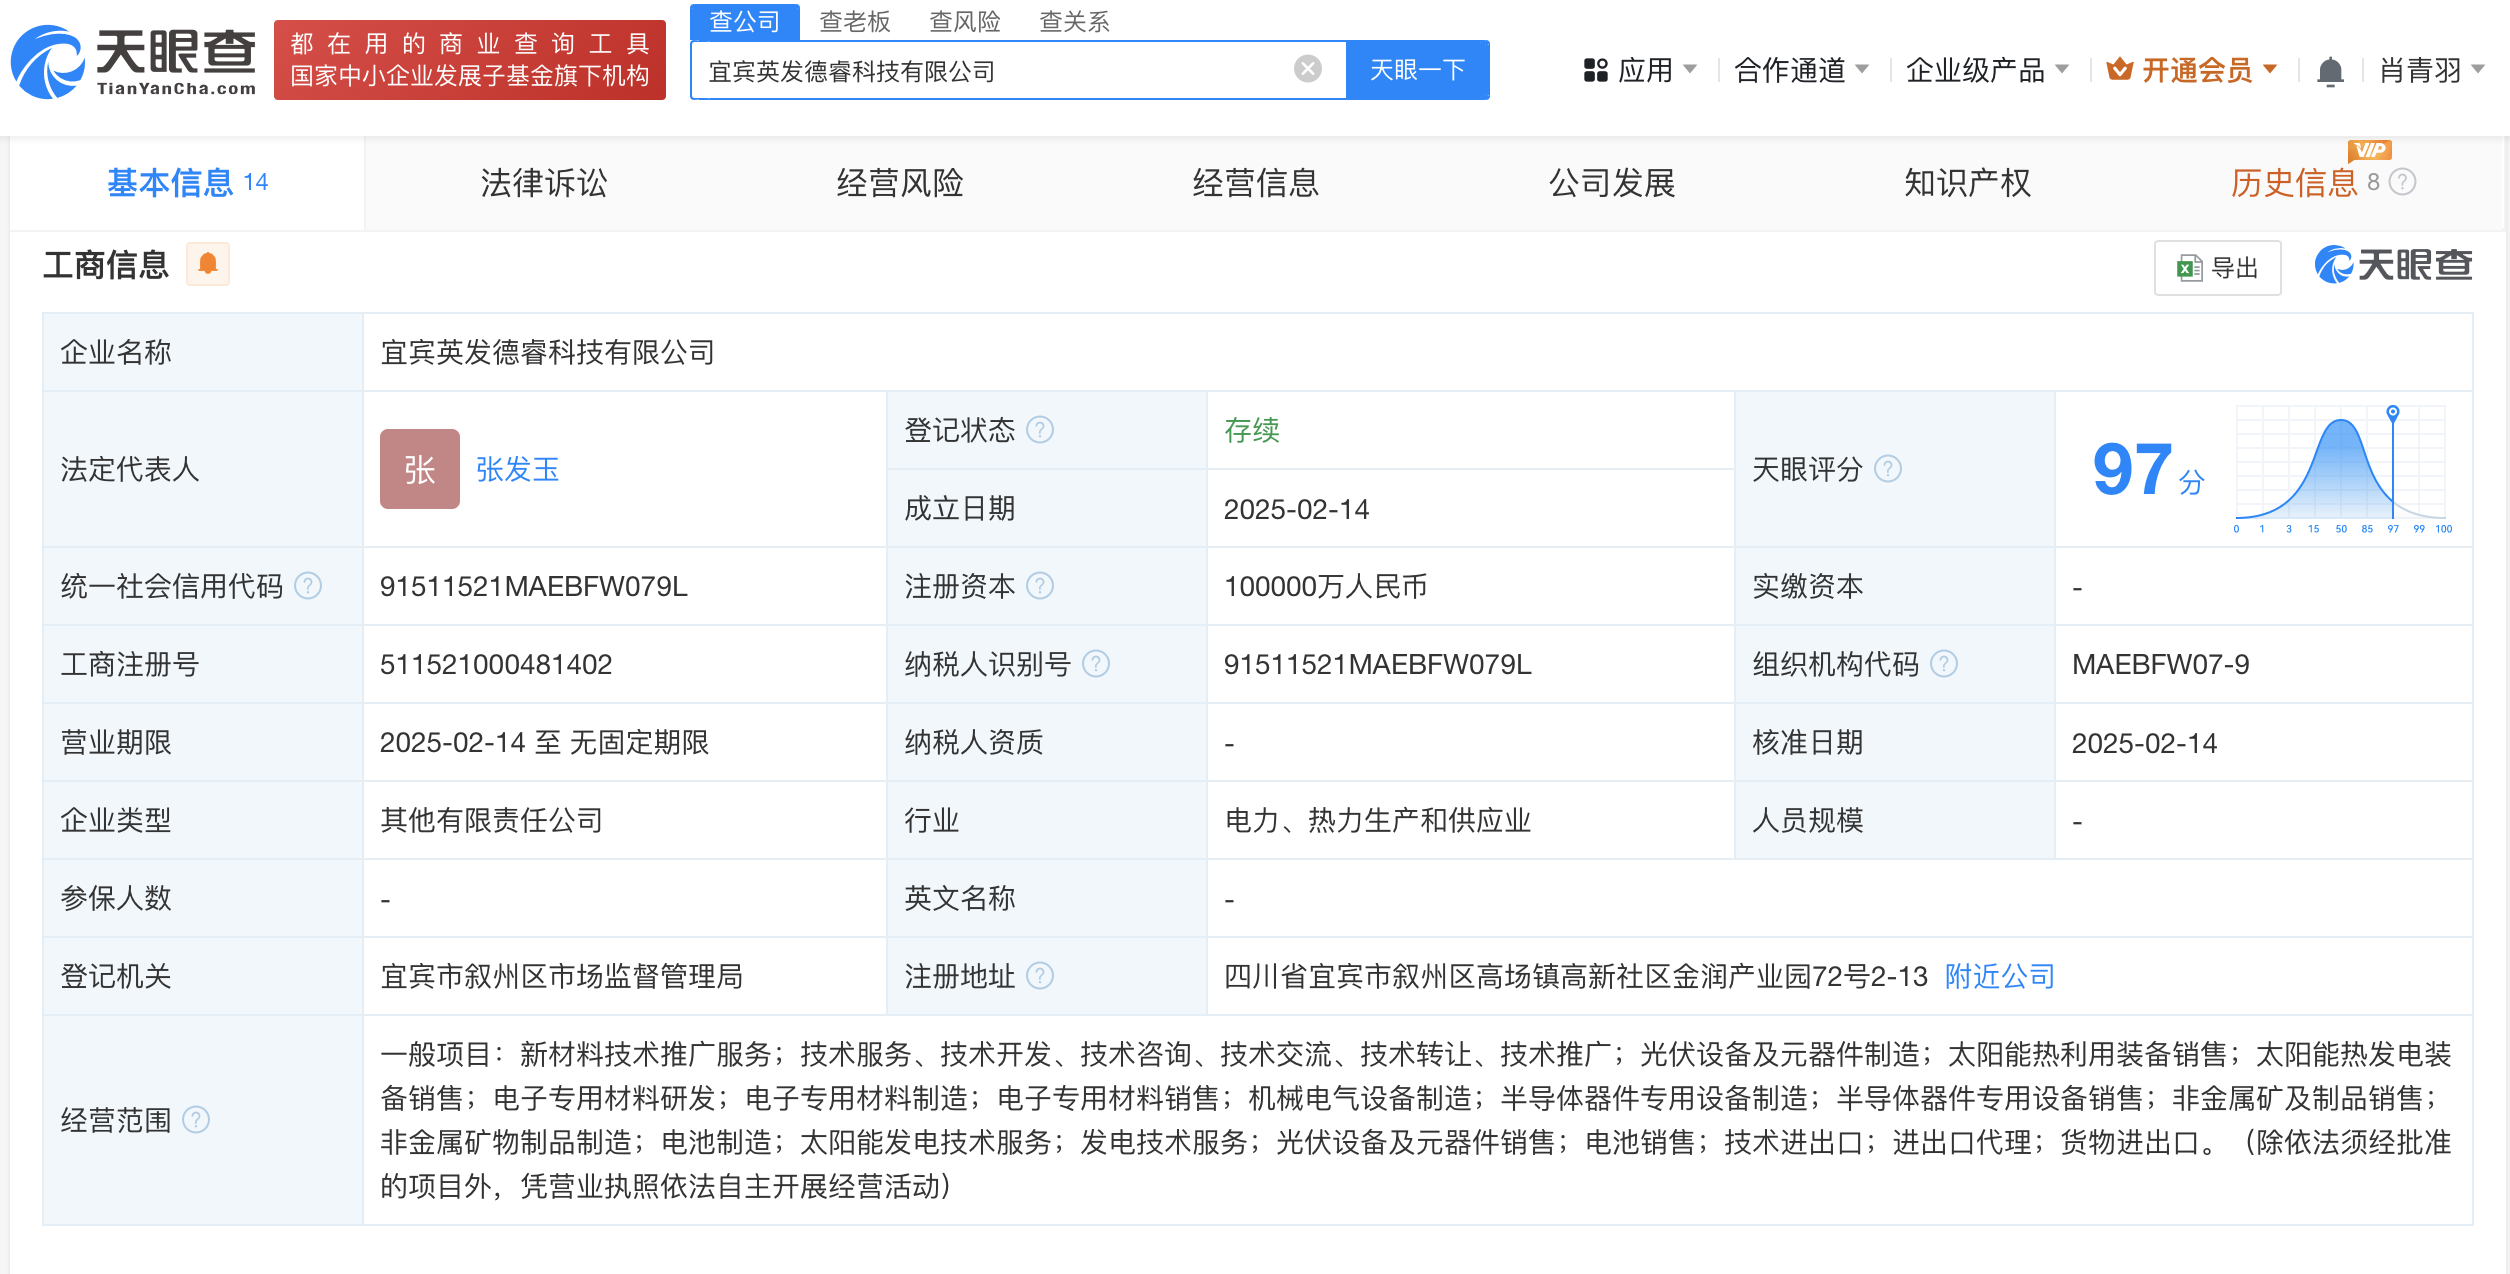Open the TianYanCha logo home link

pyautogui.click(x=134, y=61)
